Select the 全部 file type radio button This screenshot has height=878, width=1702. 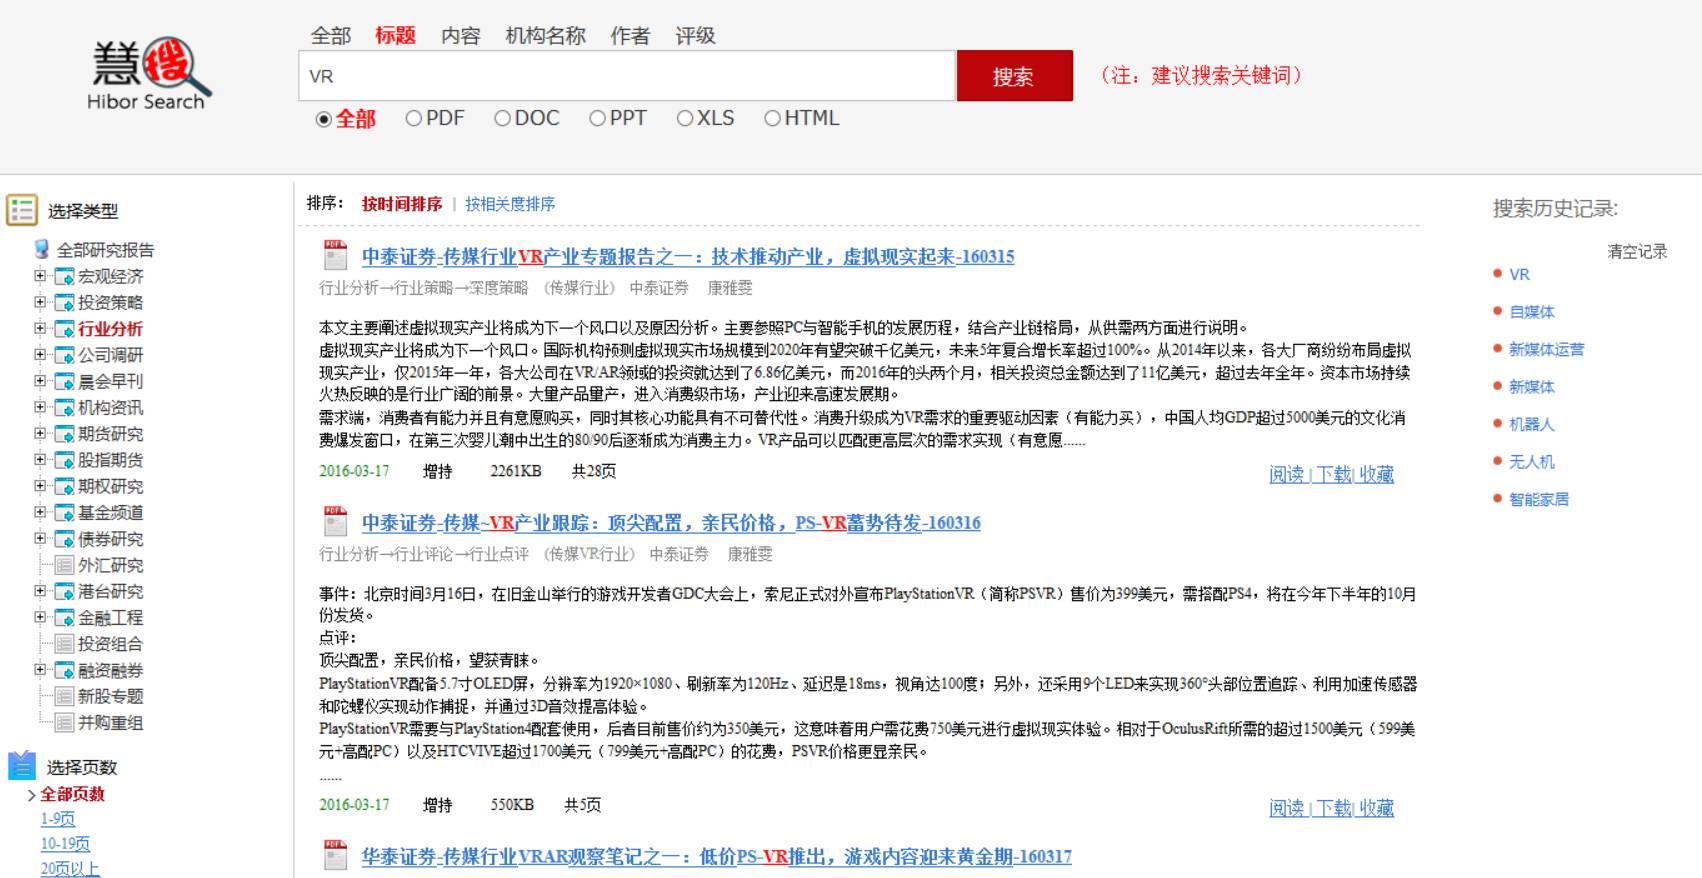point(323,119)
